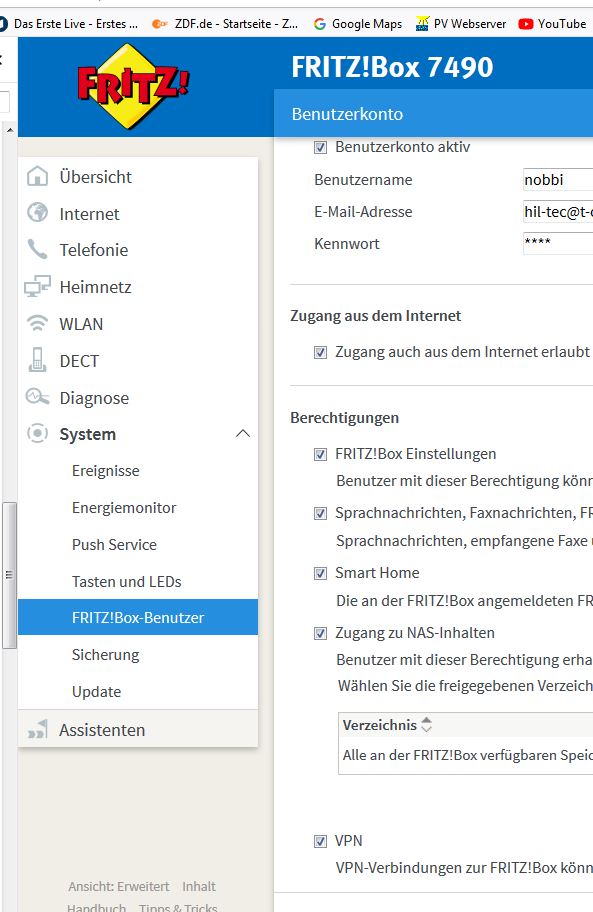Sort the Verzeichnis column arrows
593x912 pixels.
coord(427,725)
